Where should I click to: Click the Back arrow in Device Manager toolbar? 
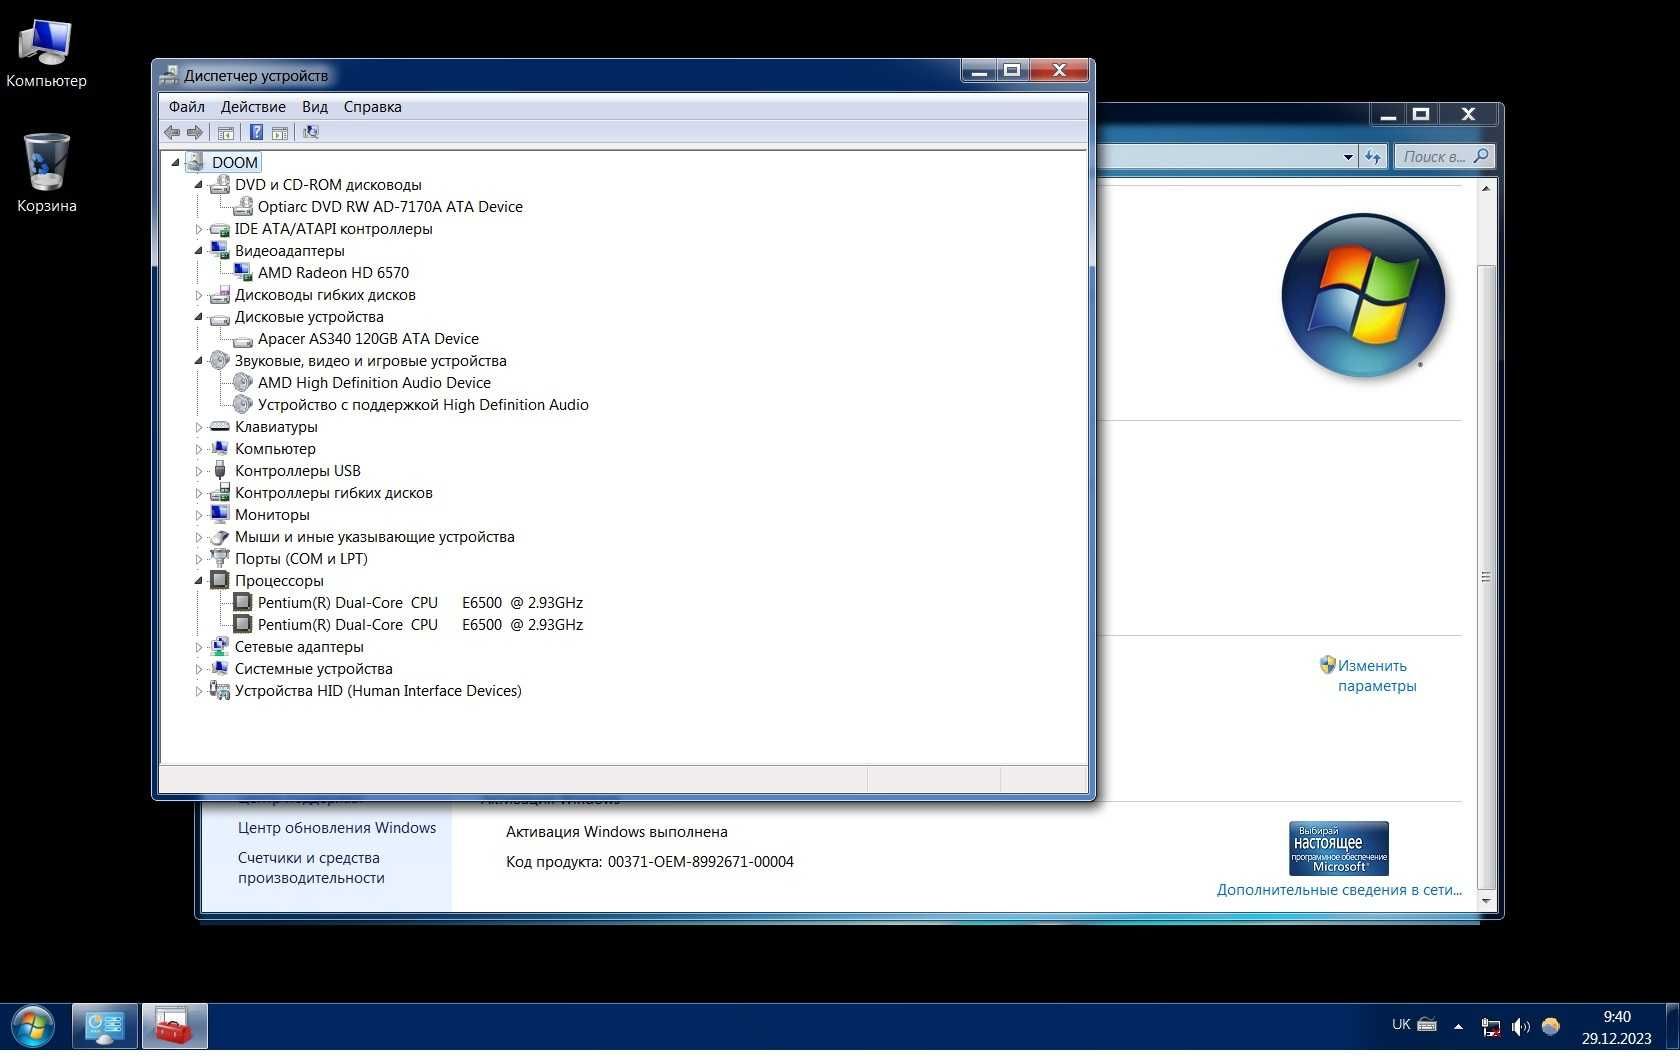point(172,132)
